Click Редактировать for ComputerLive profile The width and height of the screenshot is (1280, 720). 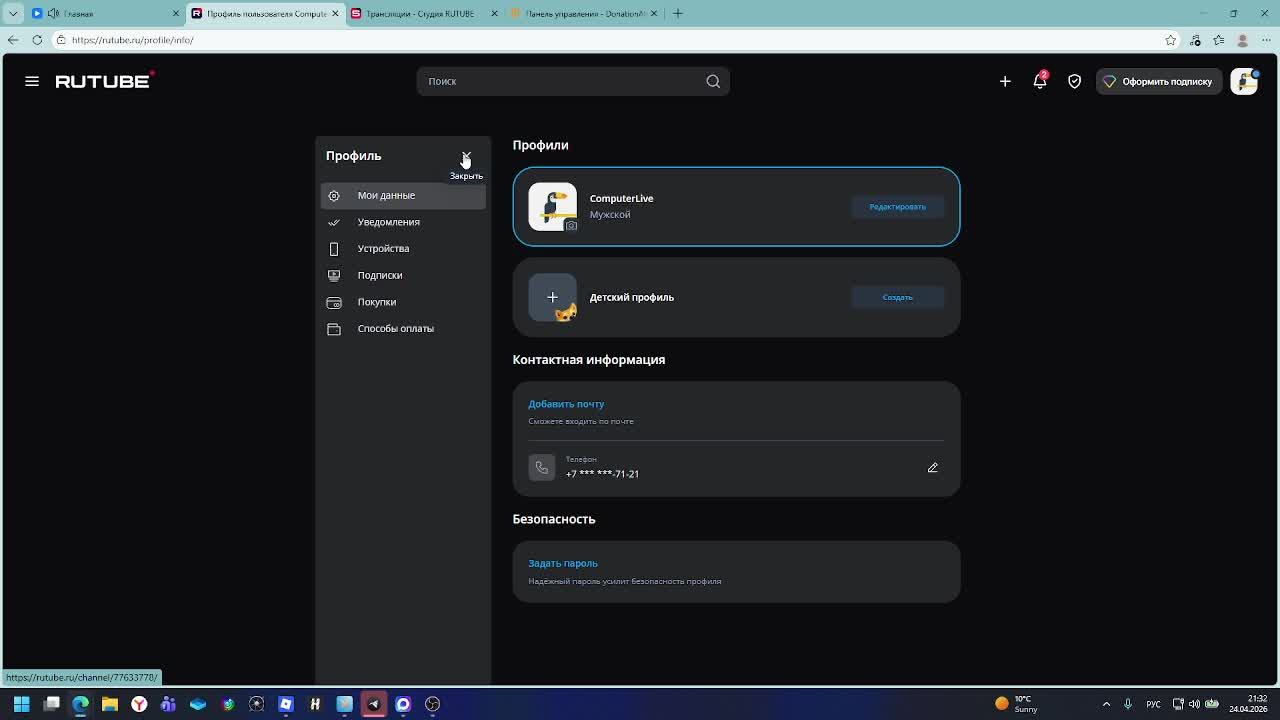(897, 207)
